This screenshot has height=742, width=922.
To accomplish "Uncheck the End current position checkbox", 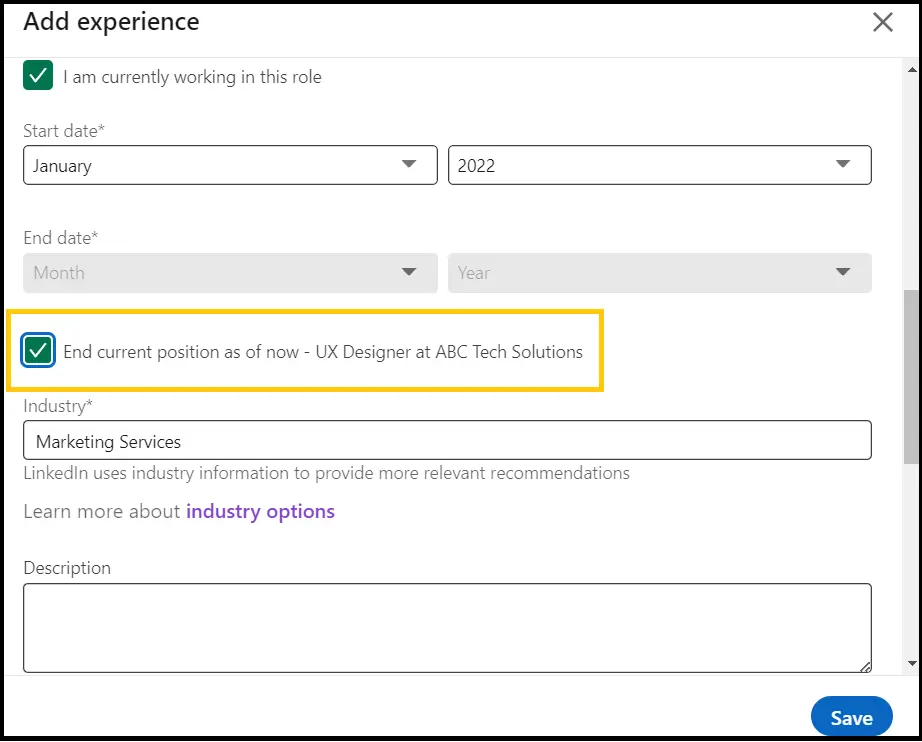I will pos(39,351).
